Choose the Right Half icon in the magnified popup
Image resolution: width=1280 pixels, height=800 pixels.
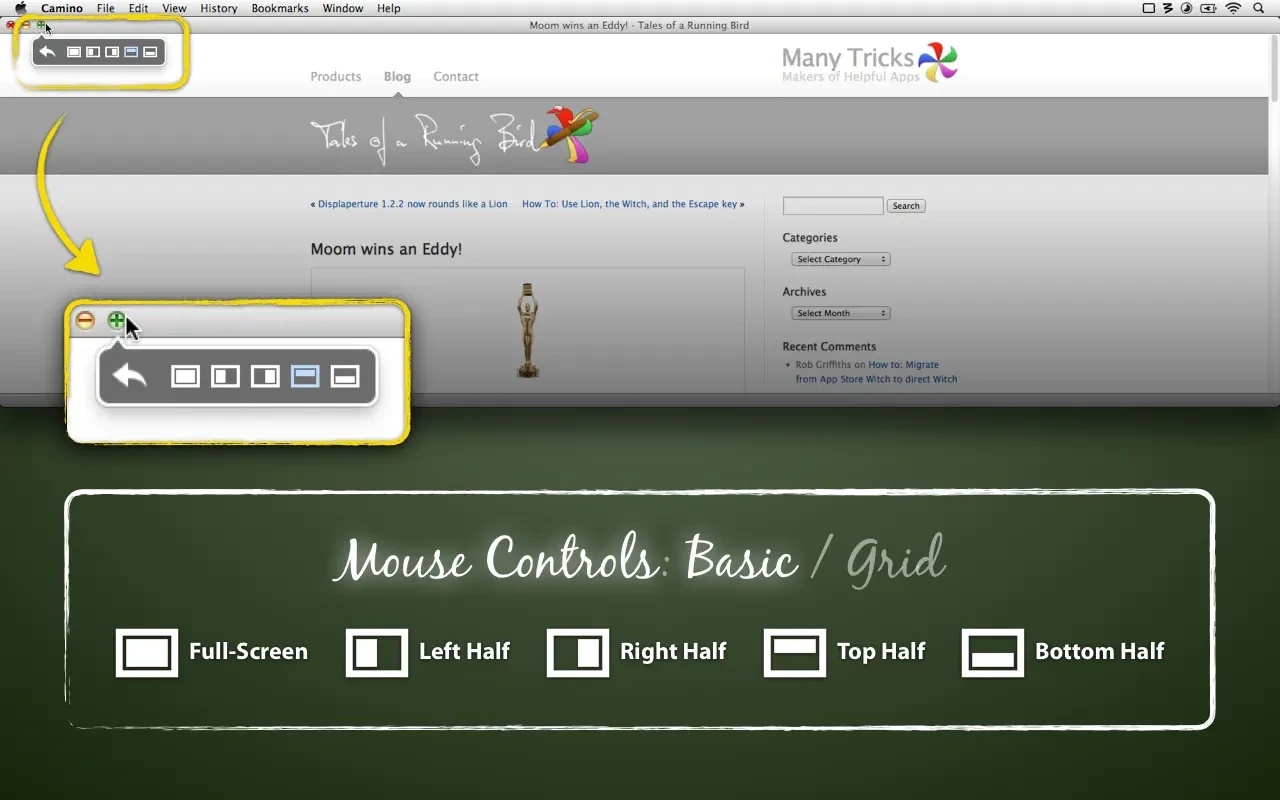(x=265, y=376)
